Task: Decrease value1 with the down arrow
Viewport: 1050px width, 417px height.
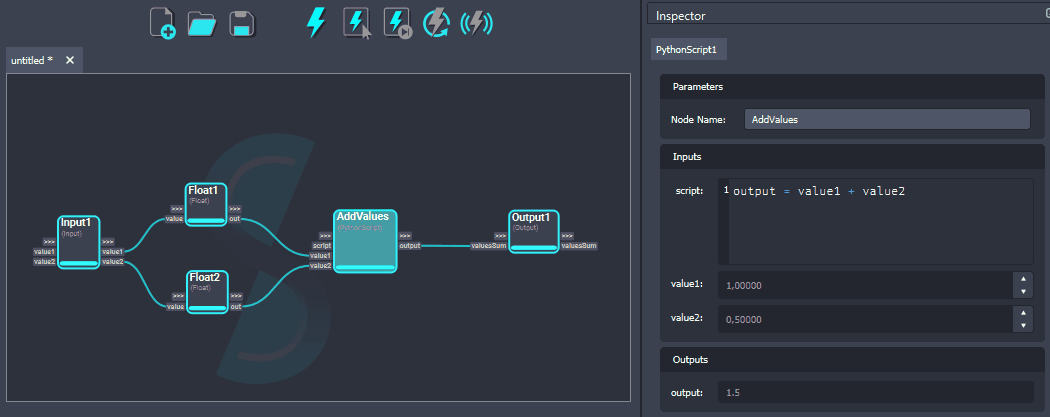Action: point(1023,292)
